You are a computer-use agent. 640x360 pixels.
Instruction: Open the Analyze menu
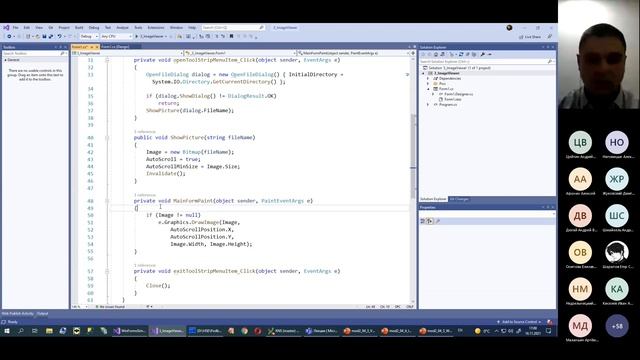122,27
